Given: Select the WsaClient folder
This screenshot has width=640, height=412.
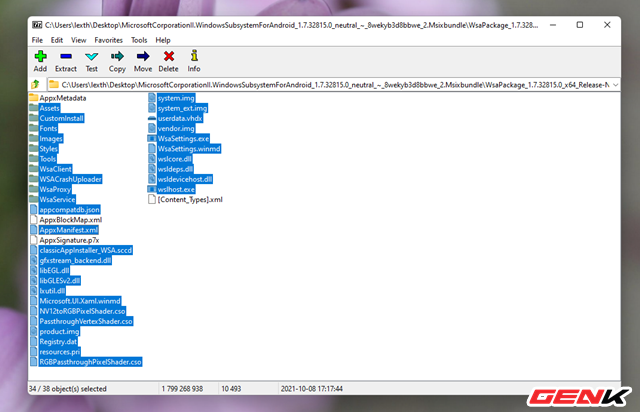Looking at the screenshot, I should 51,169.
